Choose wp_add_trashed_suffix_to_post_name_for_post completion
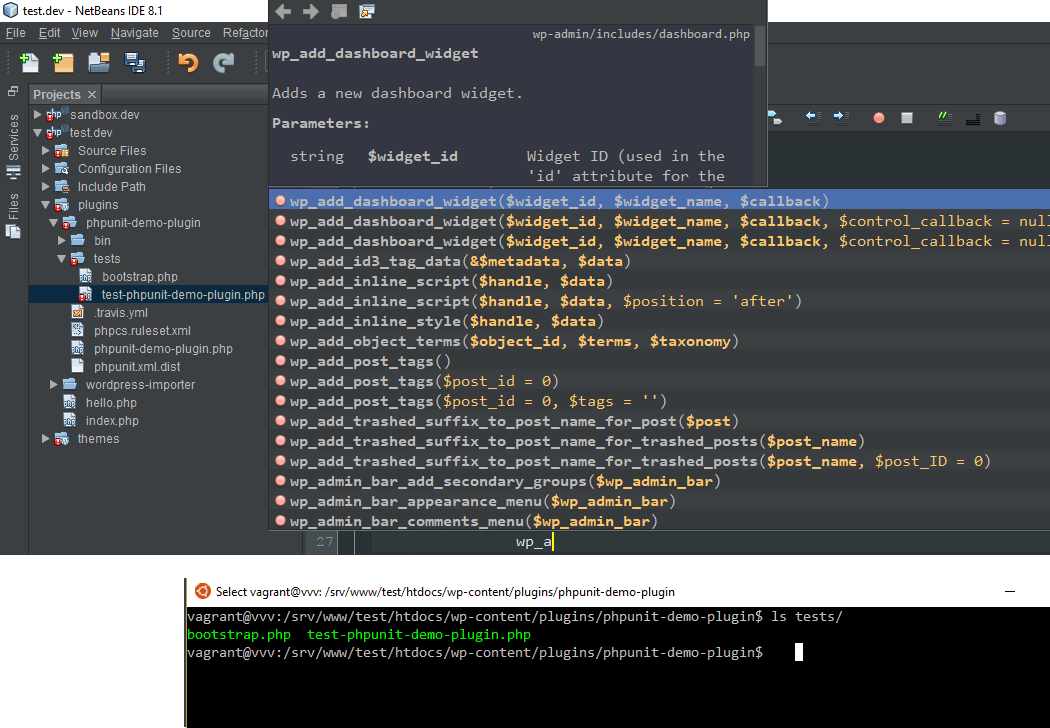1050x728 pixels. (x=659, y=421)
